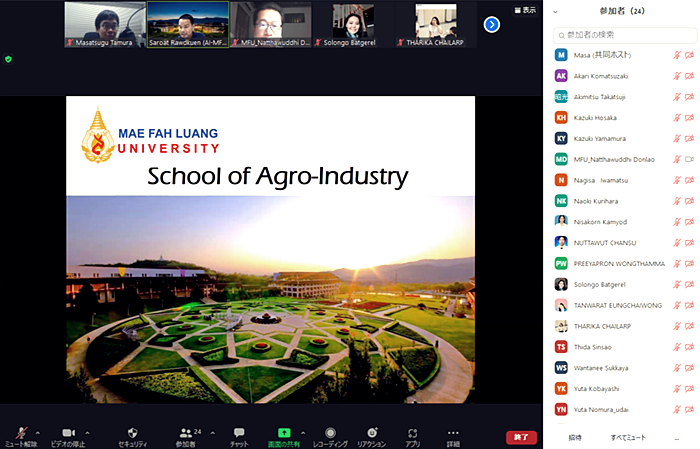Expand the video options arrow beside stop video

88,432
